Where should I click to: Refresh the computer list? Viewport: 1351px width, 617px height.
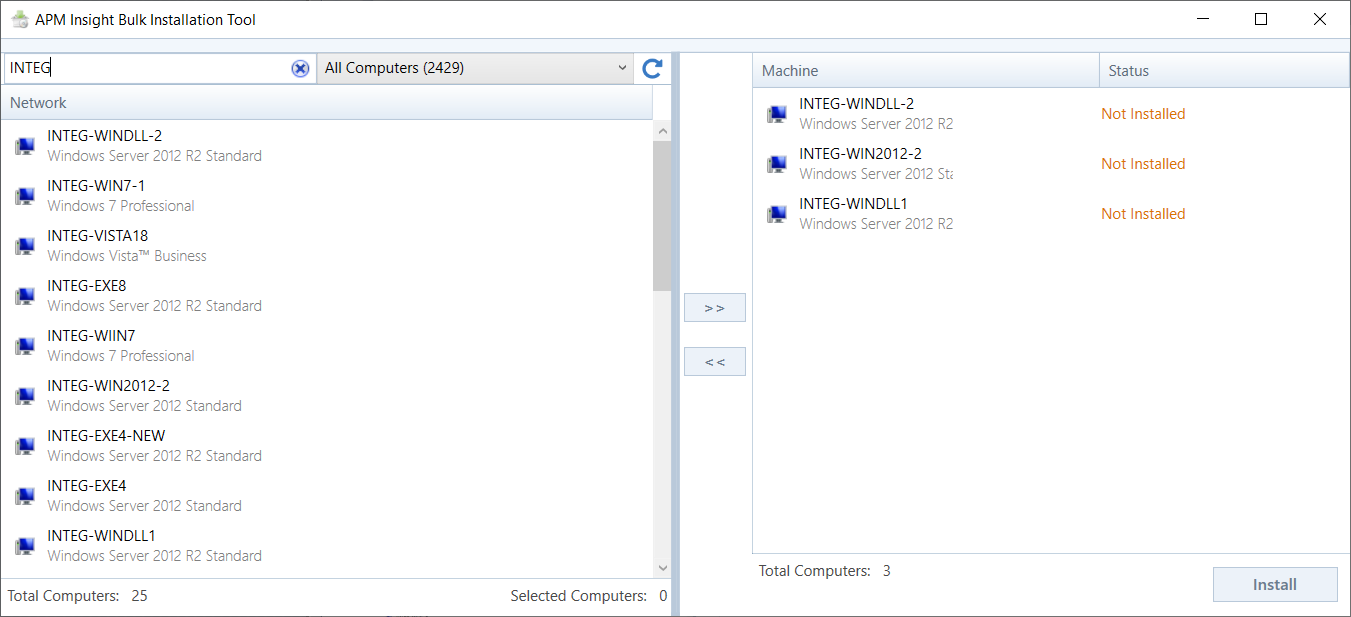point(652,68)
